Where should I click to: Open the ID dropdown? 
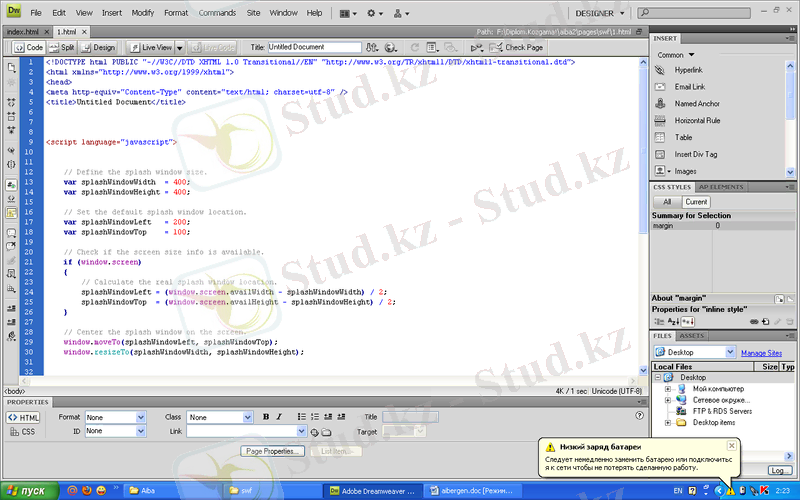(141, 431)
